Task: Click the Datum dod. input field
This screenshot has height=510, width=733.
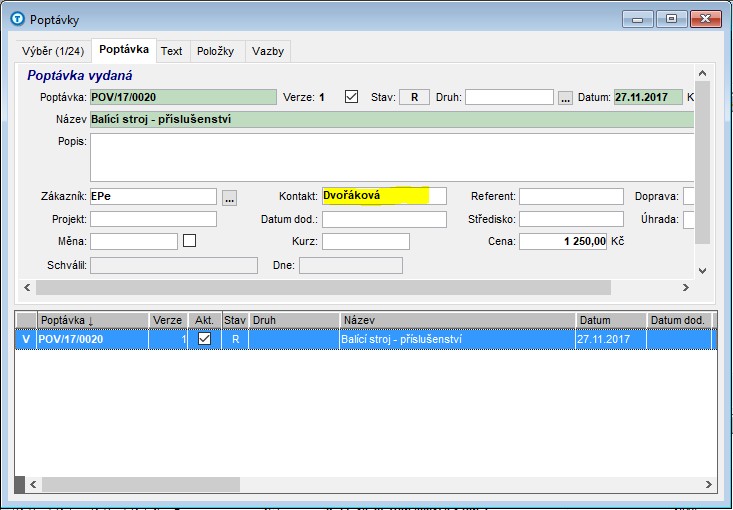Action: (x=384, y=219)
